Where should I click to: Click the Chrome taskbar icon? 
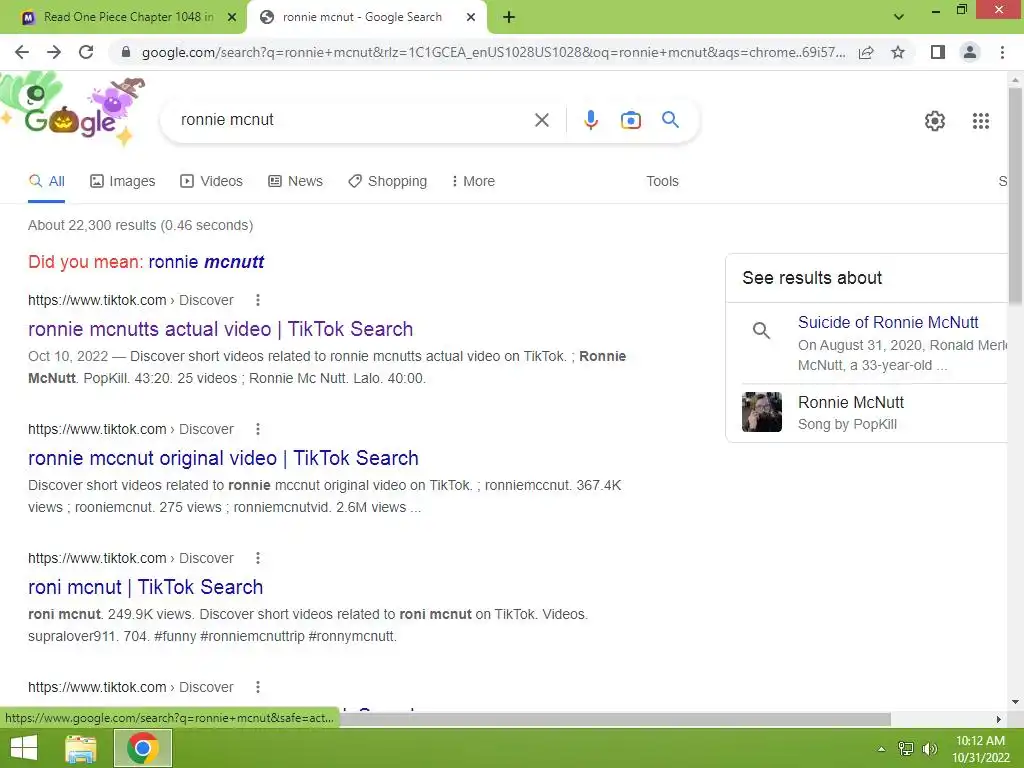143,748
